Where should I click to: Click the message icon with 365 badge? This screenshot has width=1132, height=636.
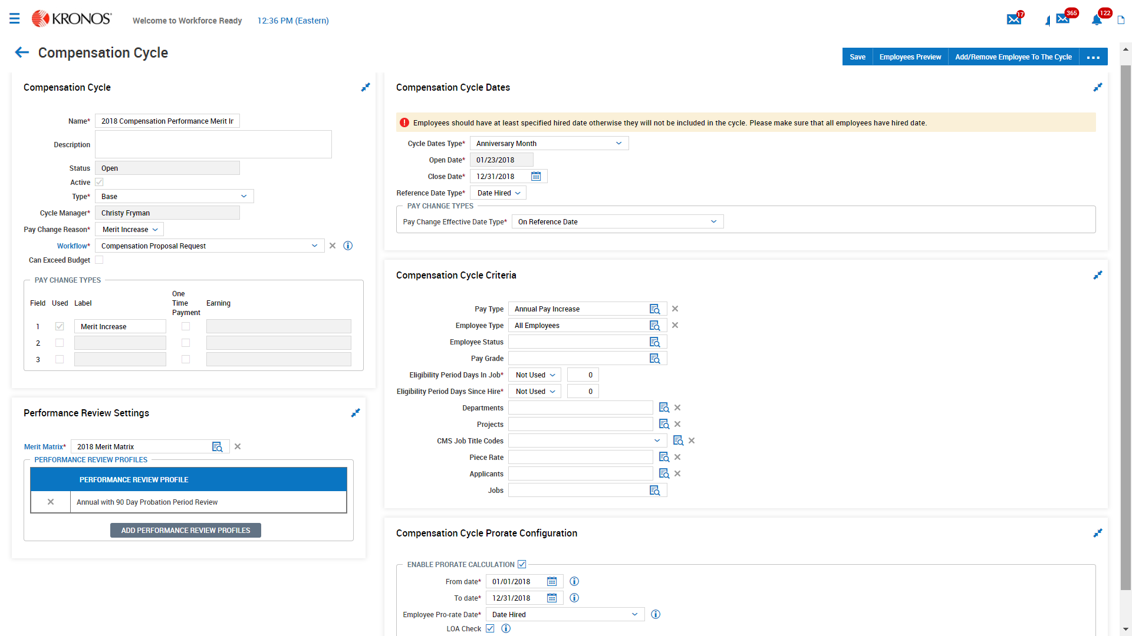(1062, 18)
